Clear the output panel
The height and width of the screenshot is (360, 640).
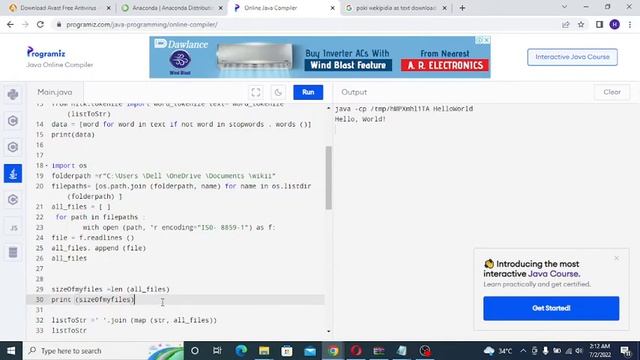(x=612, y=92)
